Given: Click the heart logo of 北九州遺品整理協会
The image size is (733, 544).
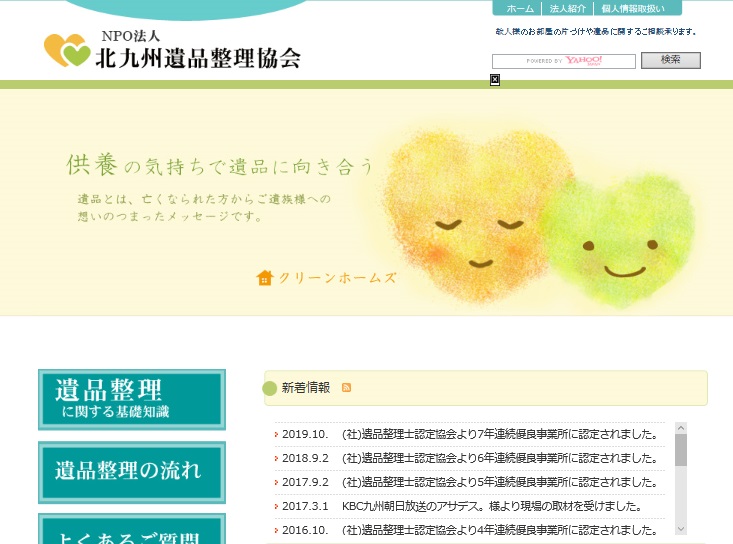Looking at the screenshot, I should [x=67, y=50].
